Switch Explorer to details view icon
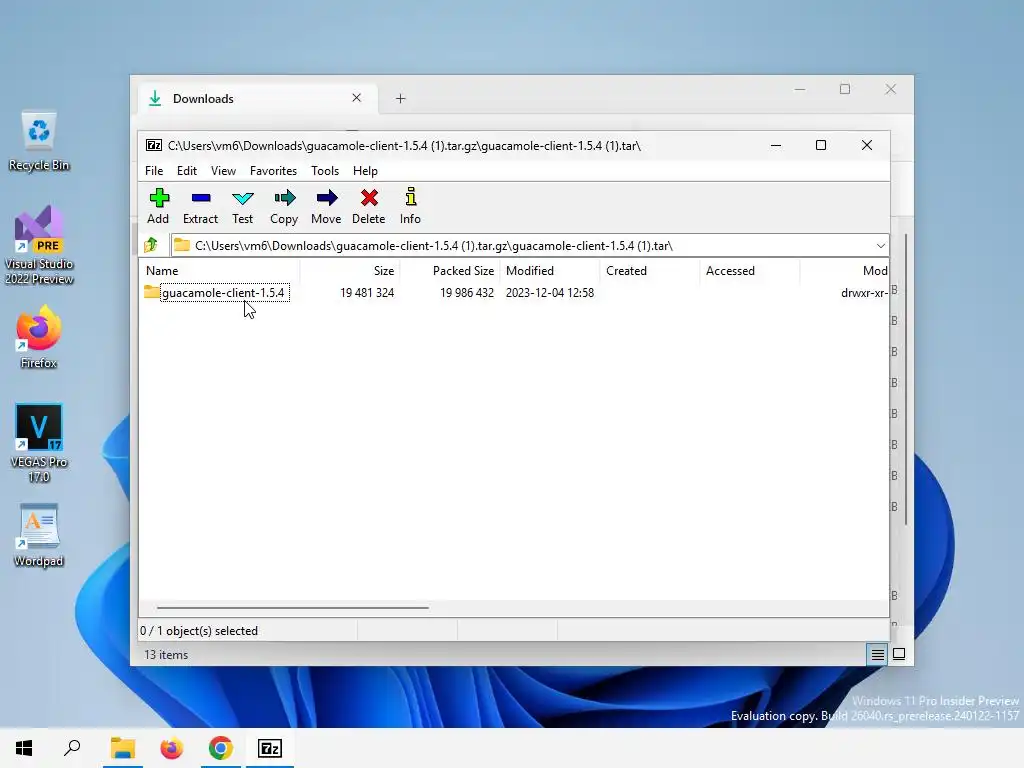This screenshot has height=768, width=1024. tap(878, 654)
